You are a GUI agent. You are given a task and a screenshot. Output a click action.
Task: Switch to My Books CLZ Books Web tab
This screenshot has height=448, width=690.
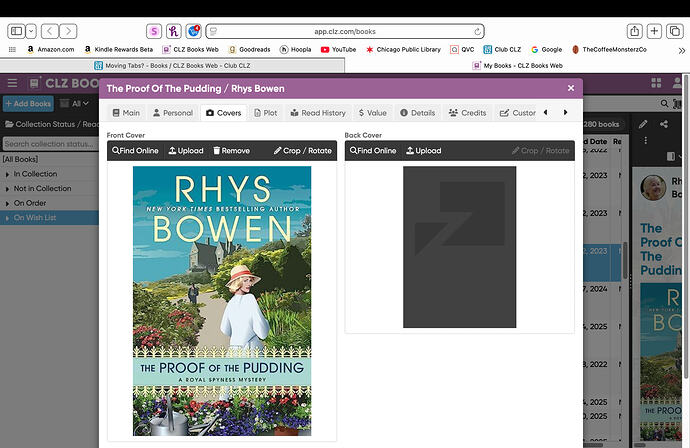click(x=517, y=66)
